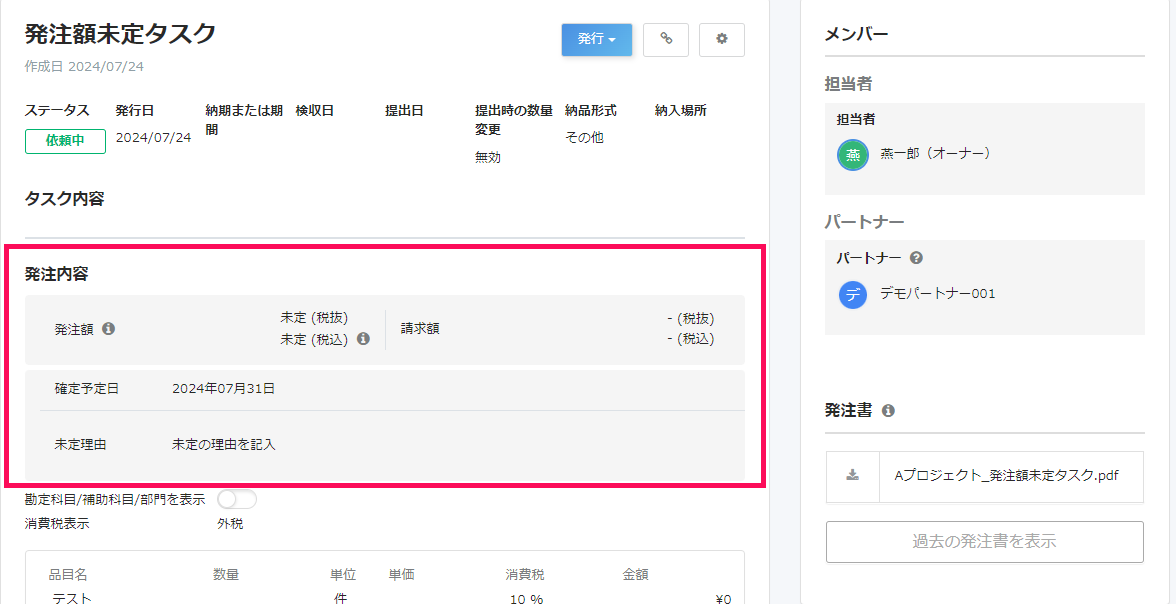Screen dimensions: 1176x604
Task: Click the デ avatar of デモパートナー001
Action: point(853,294)
